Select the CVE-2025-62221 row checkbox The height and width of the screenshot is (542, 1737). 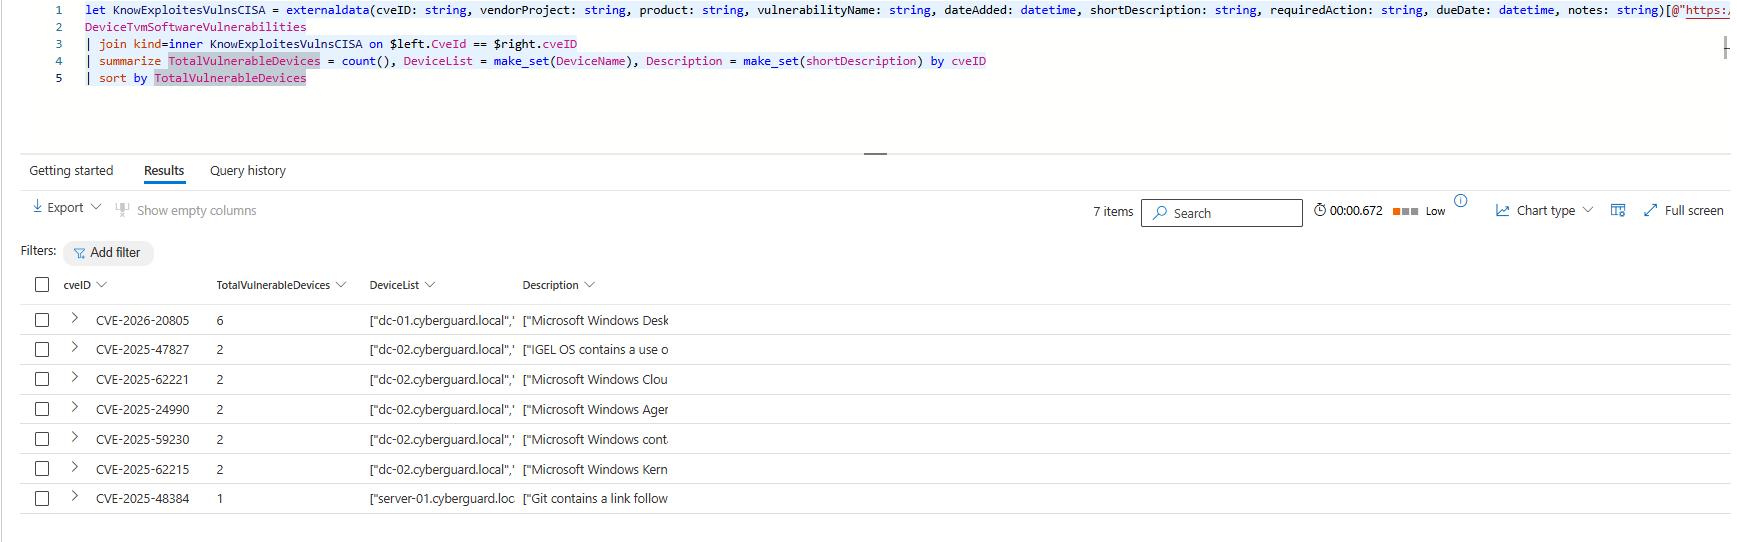(x=42, y=379)
